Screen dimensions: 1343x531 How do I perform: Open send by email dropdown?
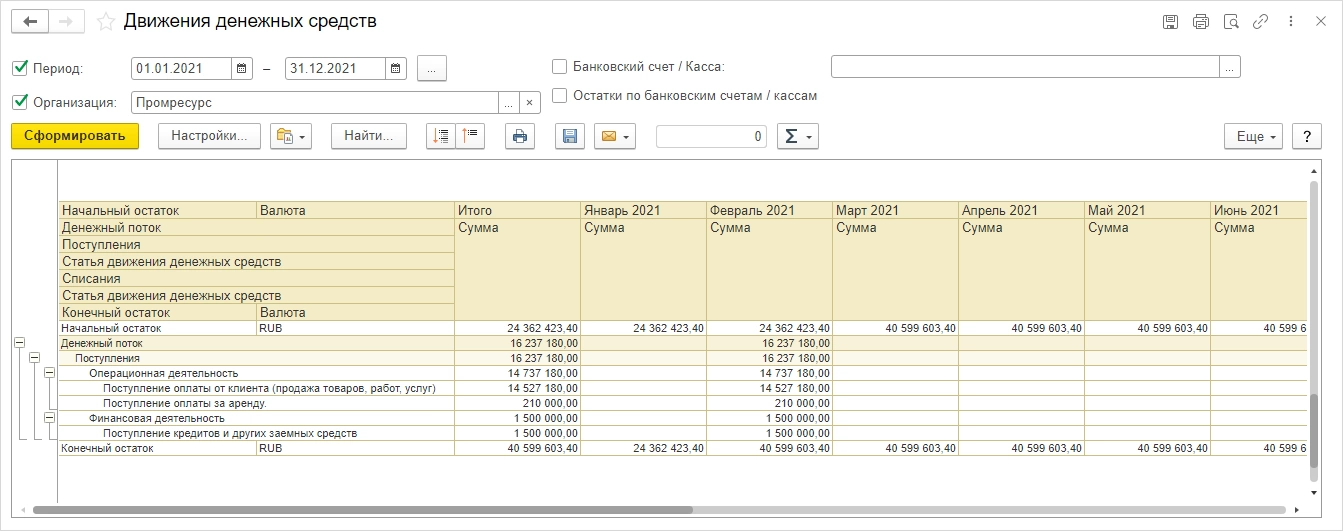[x=615, y=136]
